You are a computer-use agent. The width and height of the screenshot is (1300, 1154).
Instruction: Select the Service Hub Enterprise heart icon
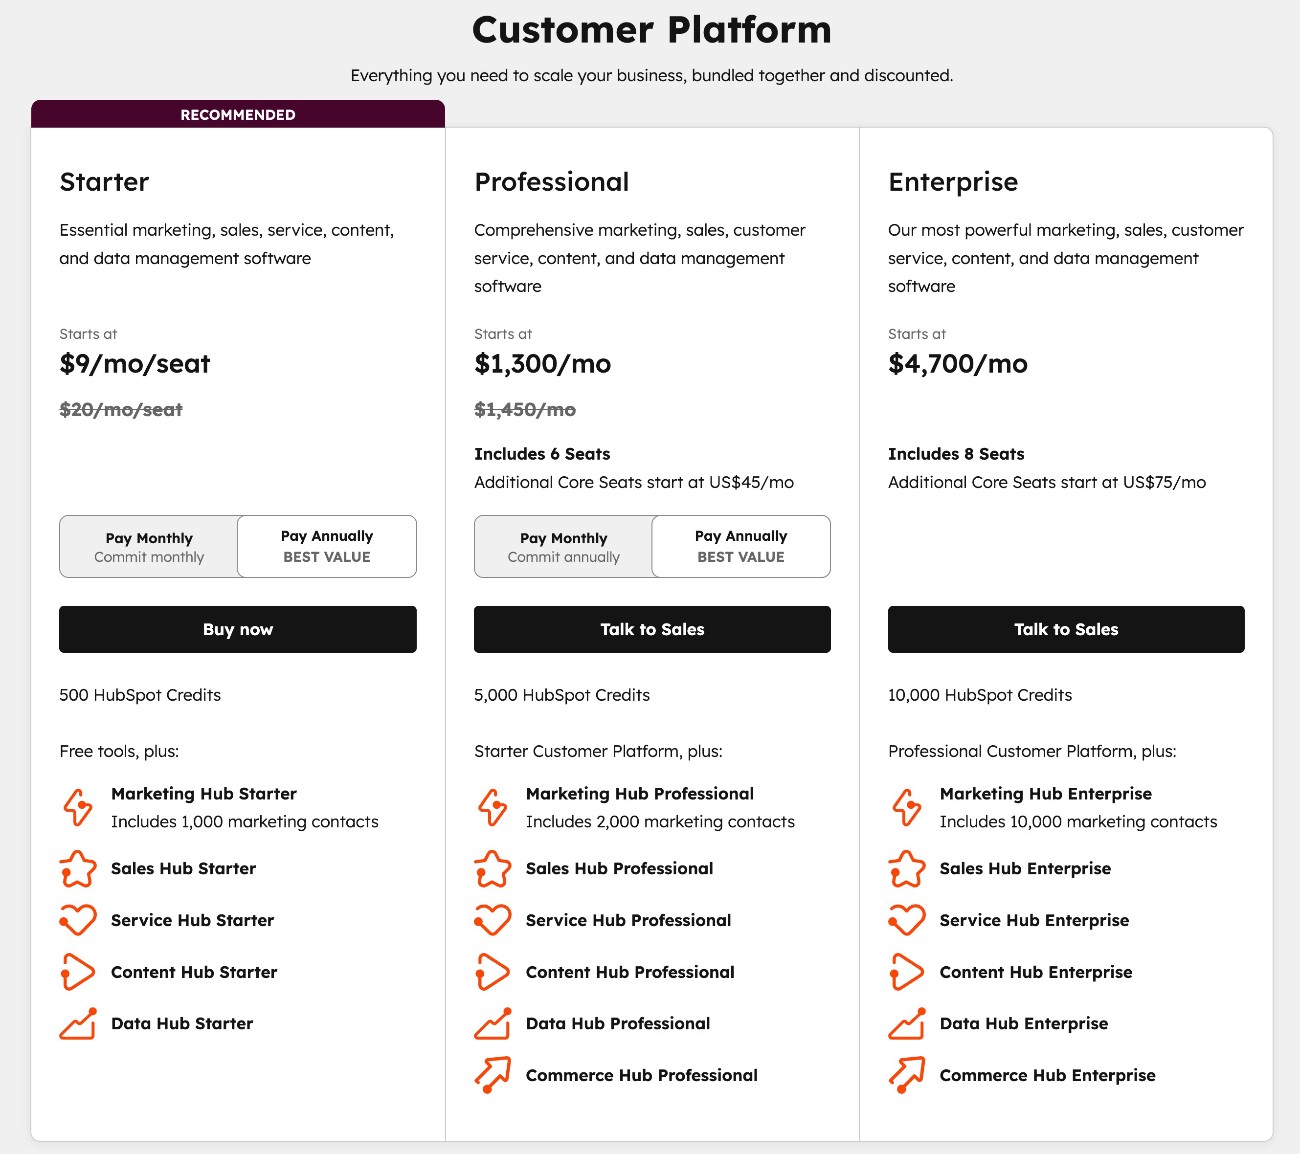tap(906, 919)
